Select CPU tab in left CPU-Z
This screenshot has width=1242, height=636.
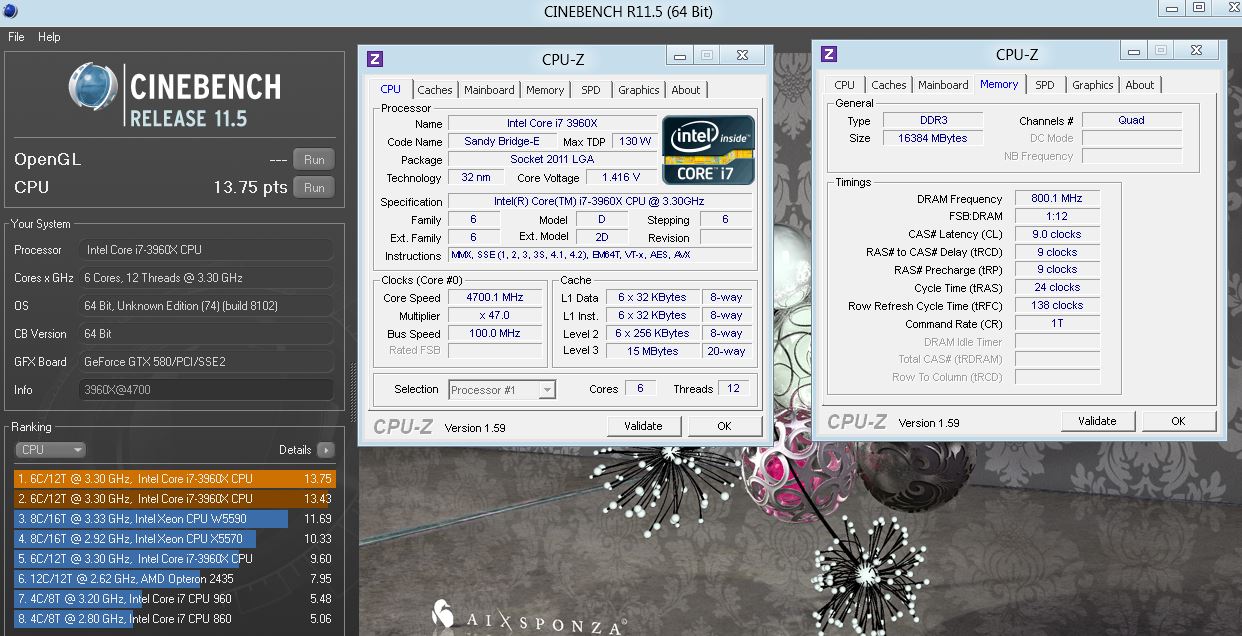pos(390,90)
